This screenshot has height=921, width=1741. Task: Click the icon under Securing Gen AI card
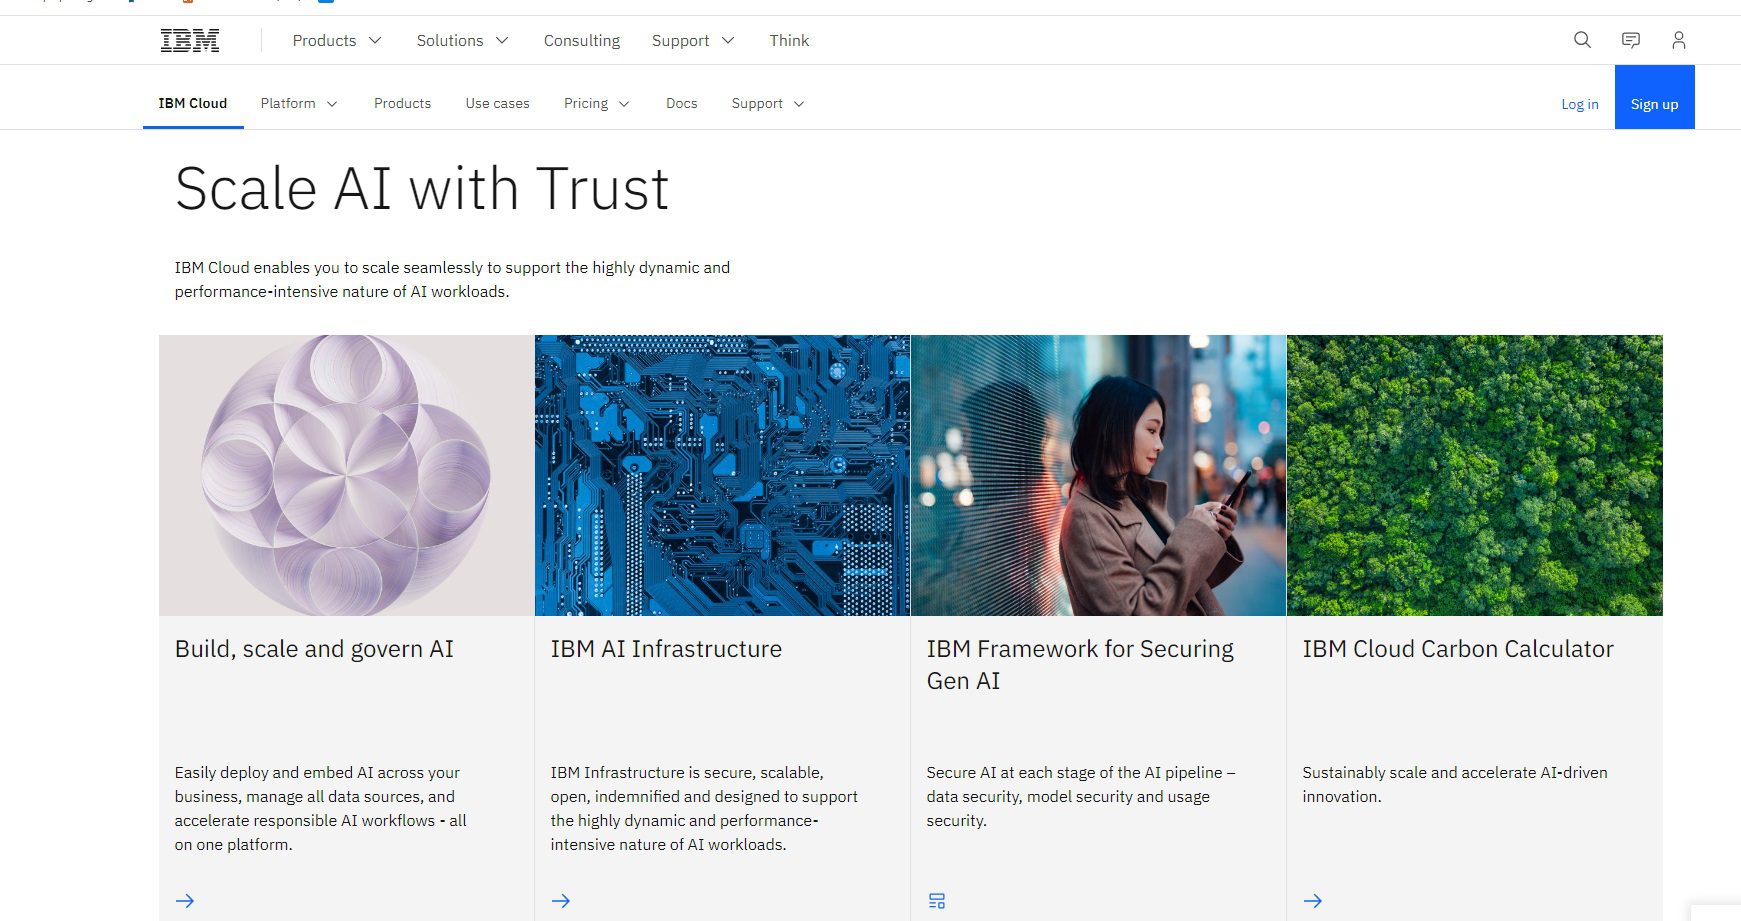pyautogui.click(x=937, y=901)
